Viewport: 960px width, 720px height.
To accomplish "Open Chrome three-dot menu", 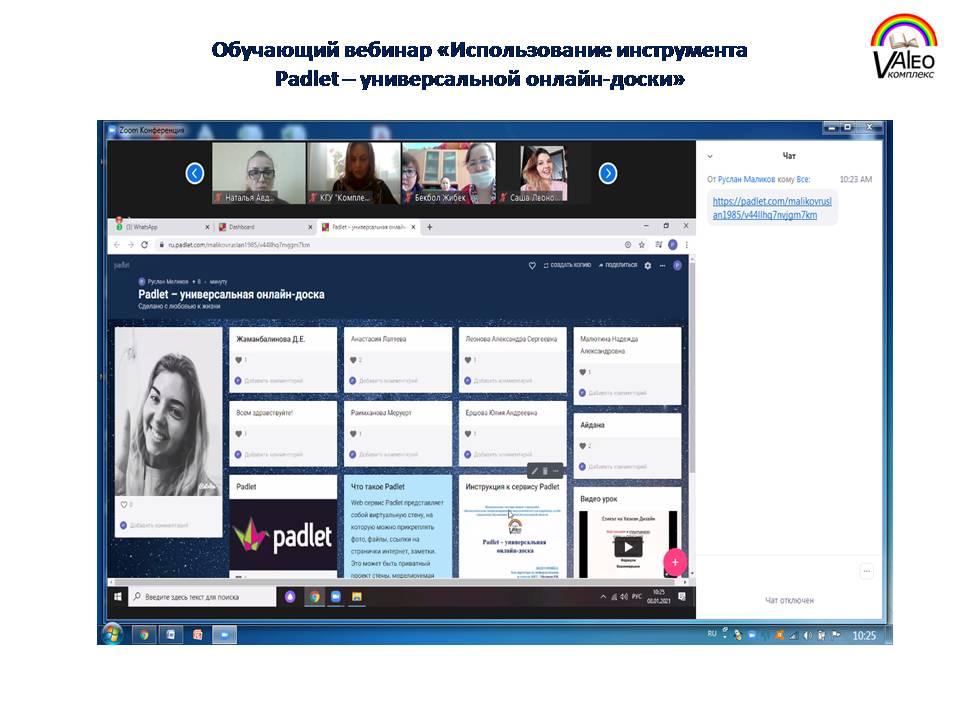I will point(686,245).
